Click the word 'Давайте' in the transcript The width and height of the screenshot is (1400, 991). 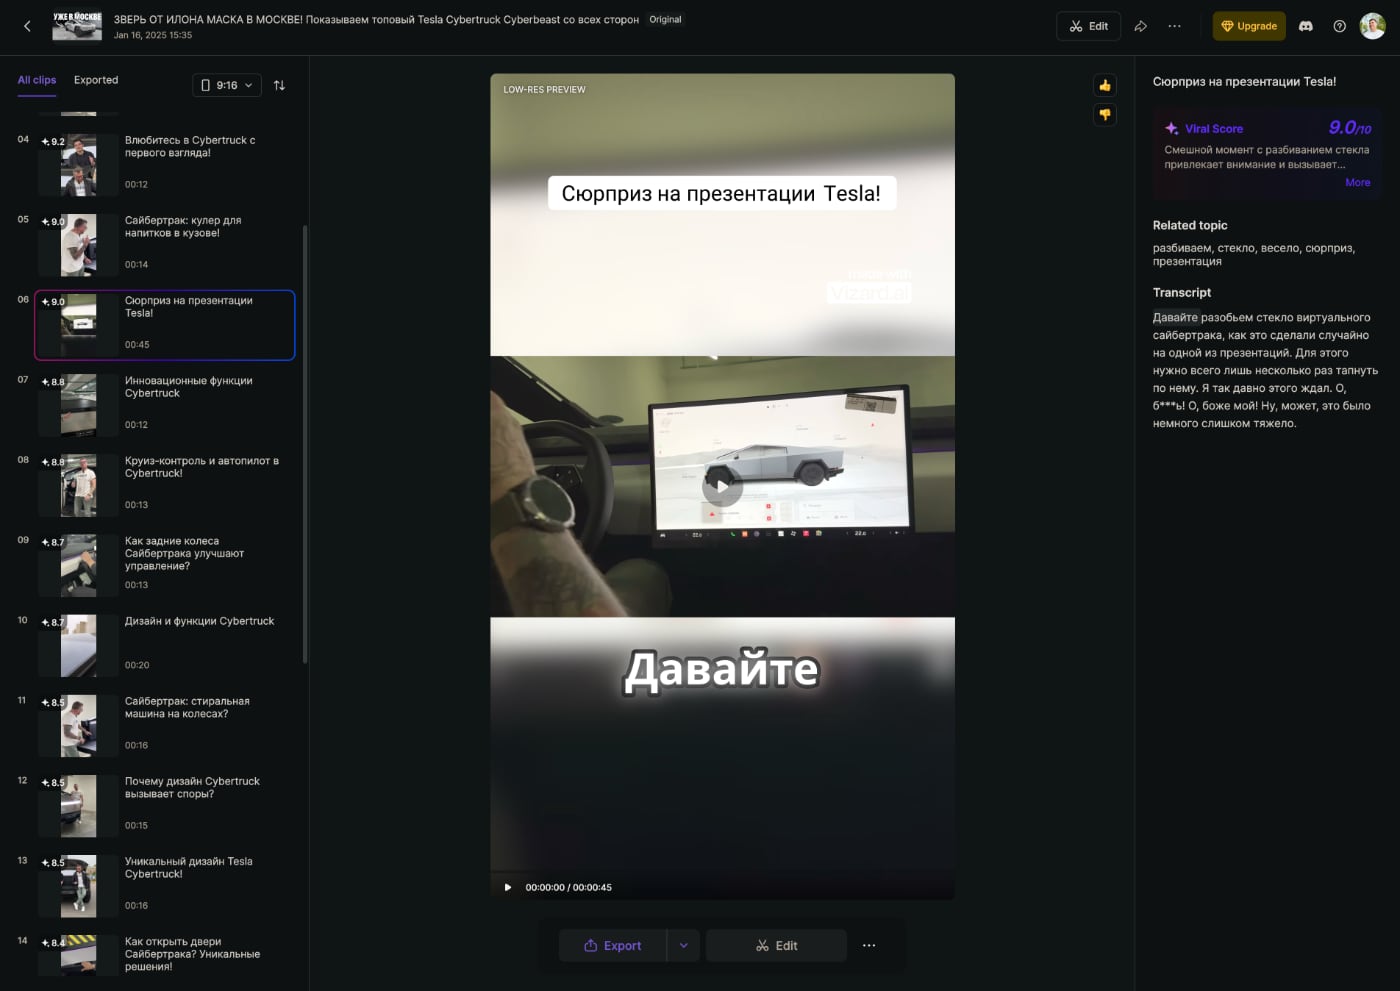pos(1175,317)
